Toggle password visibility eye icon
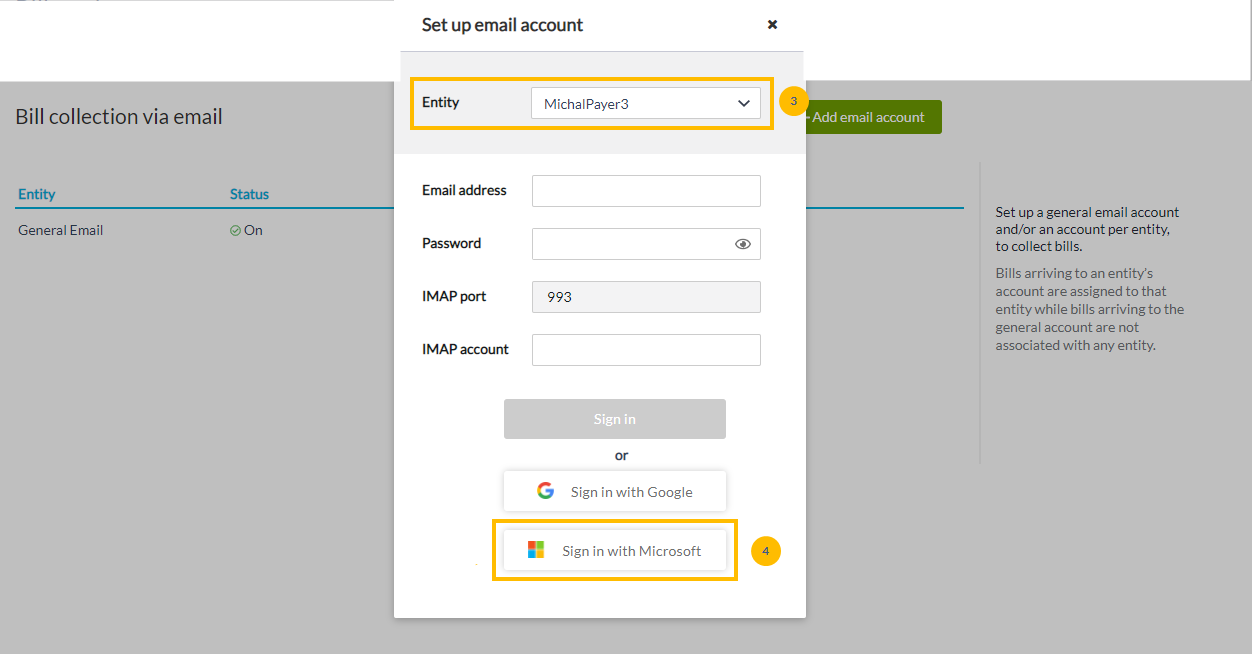The height and width of the screenshot is (654, 1252). pos(742,244)
